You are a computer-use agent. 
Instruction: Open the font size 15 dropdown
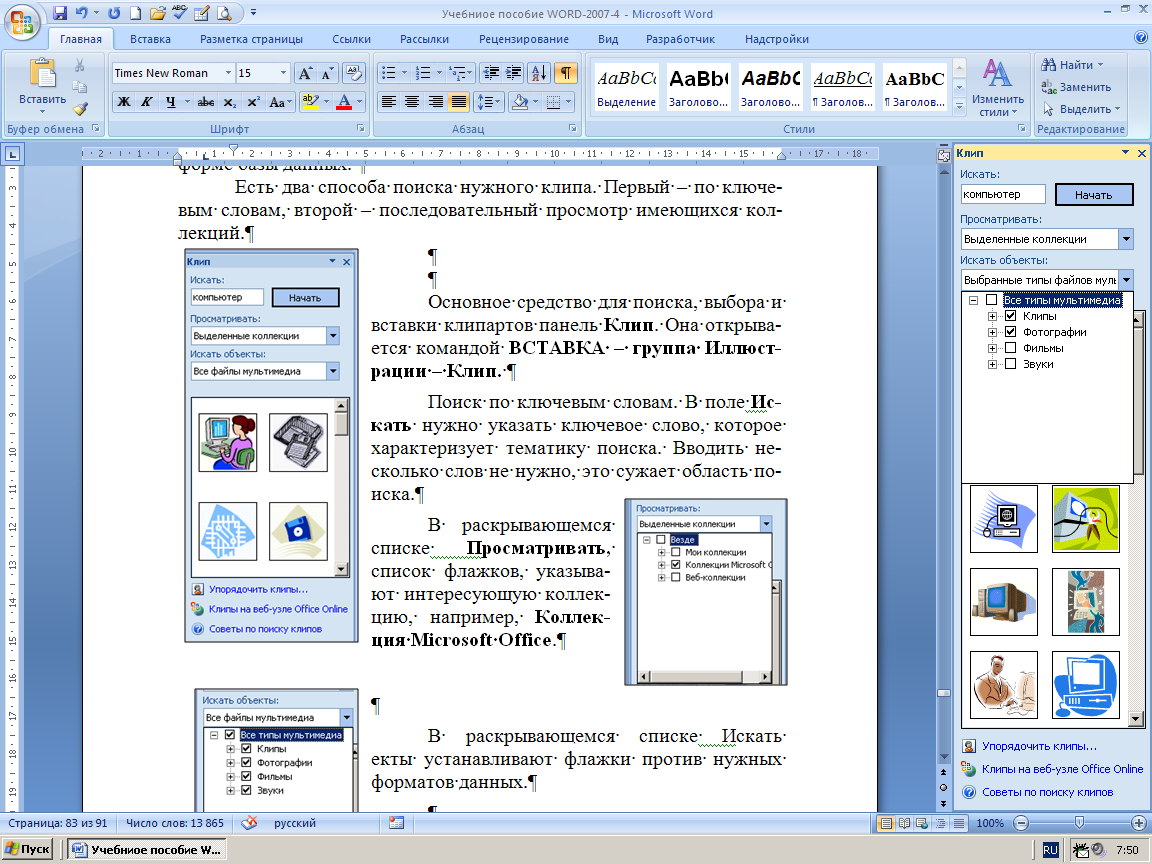(283, 73)
